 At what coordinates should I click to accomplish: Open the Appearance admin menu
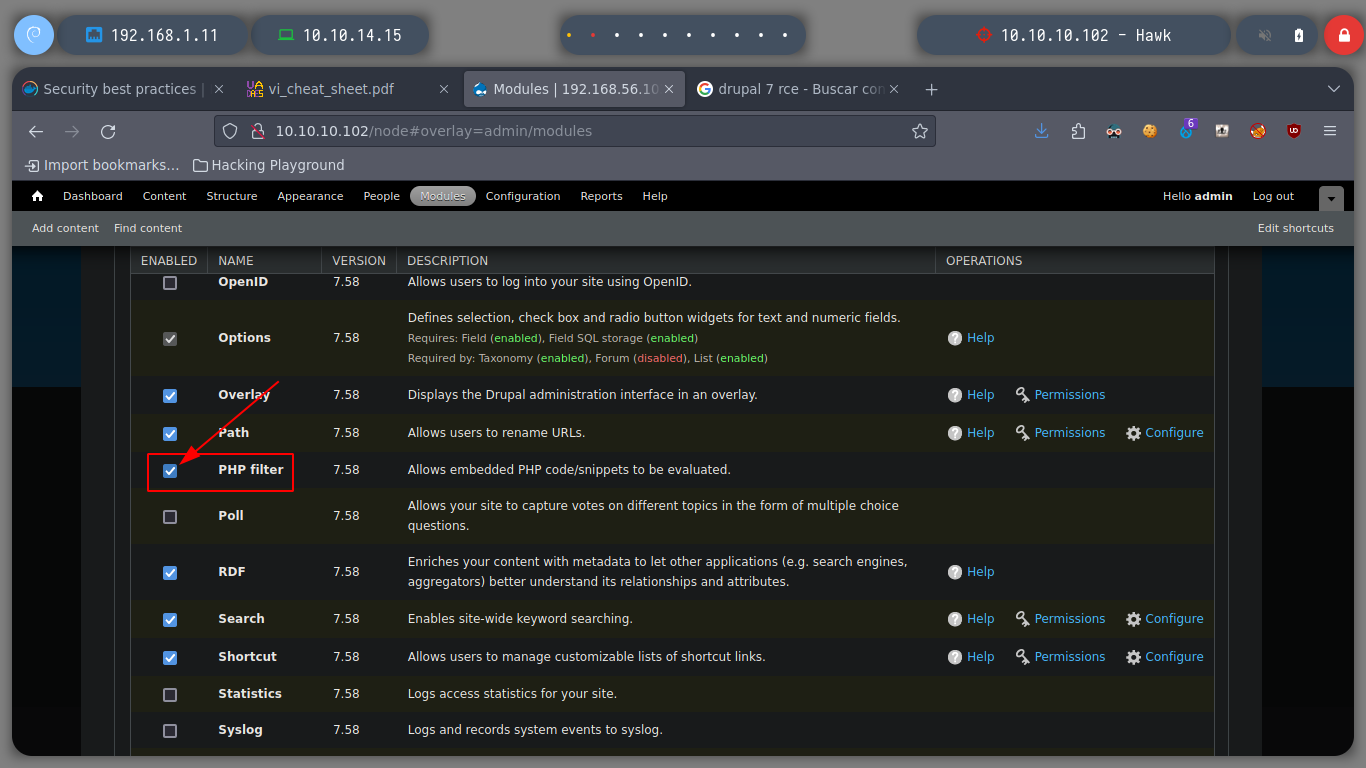(x=310, y=196)
